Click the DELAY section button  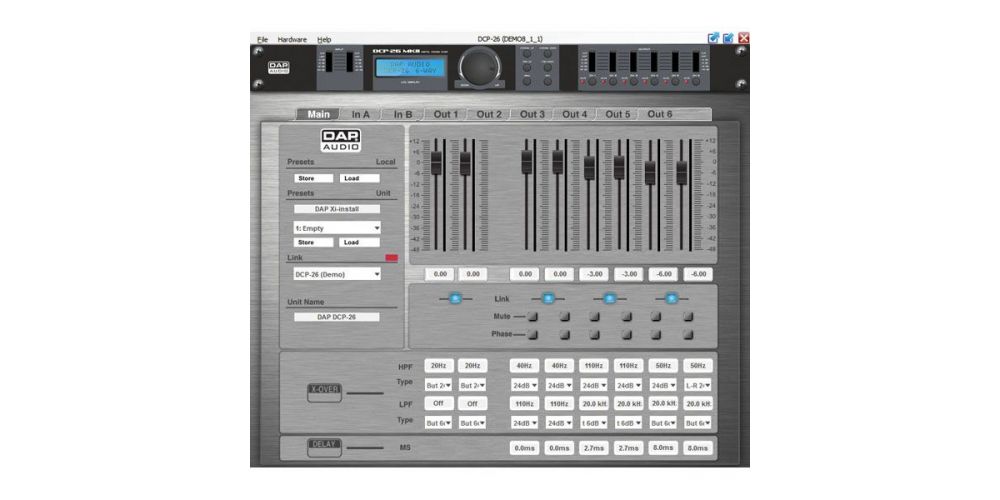(x=325, y=448)
